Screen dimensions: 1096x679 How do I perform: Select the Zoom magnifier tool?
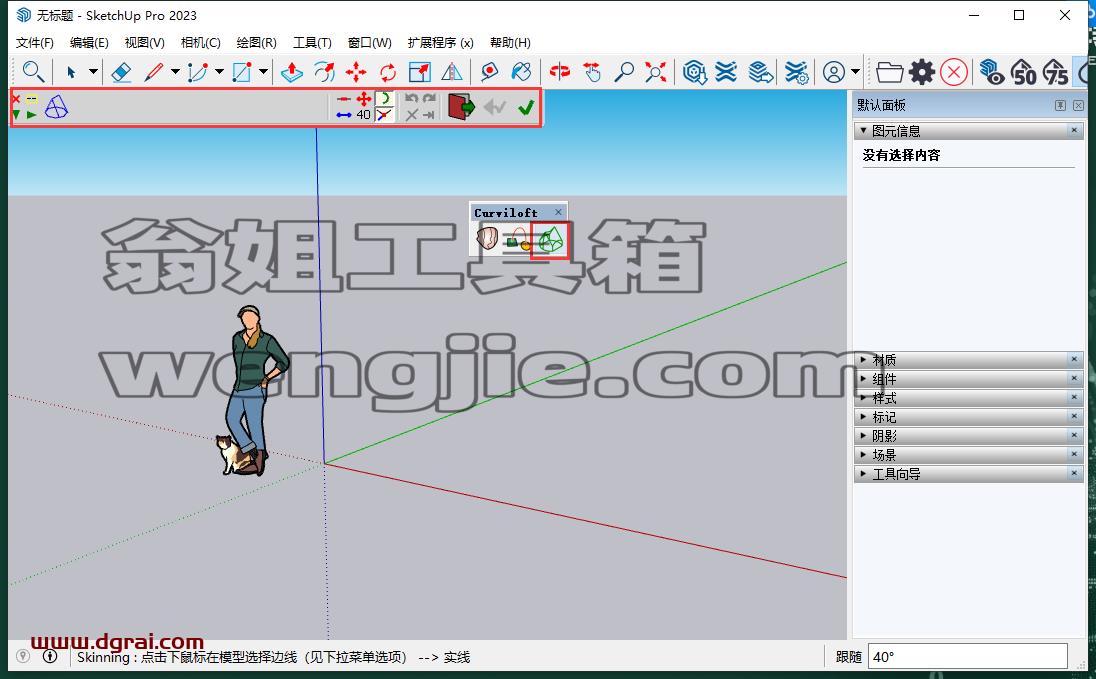[x=623, y=71]
